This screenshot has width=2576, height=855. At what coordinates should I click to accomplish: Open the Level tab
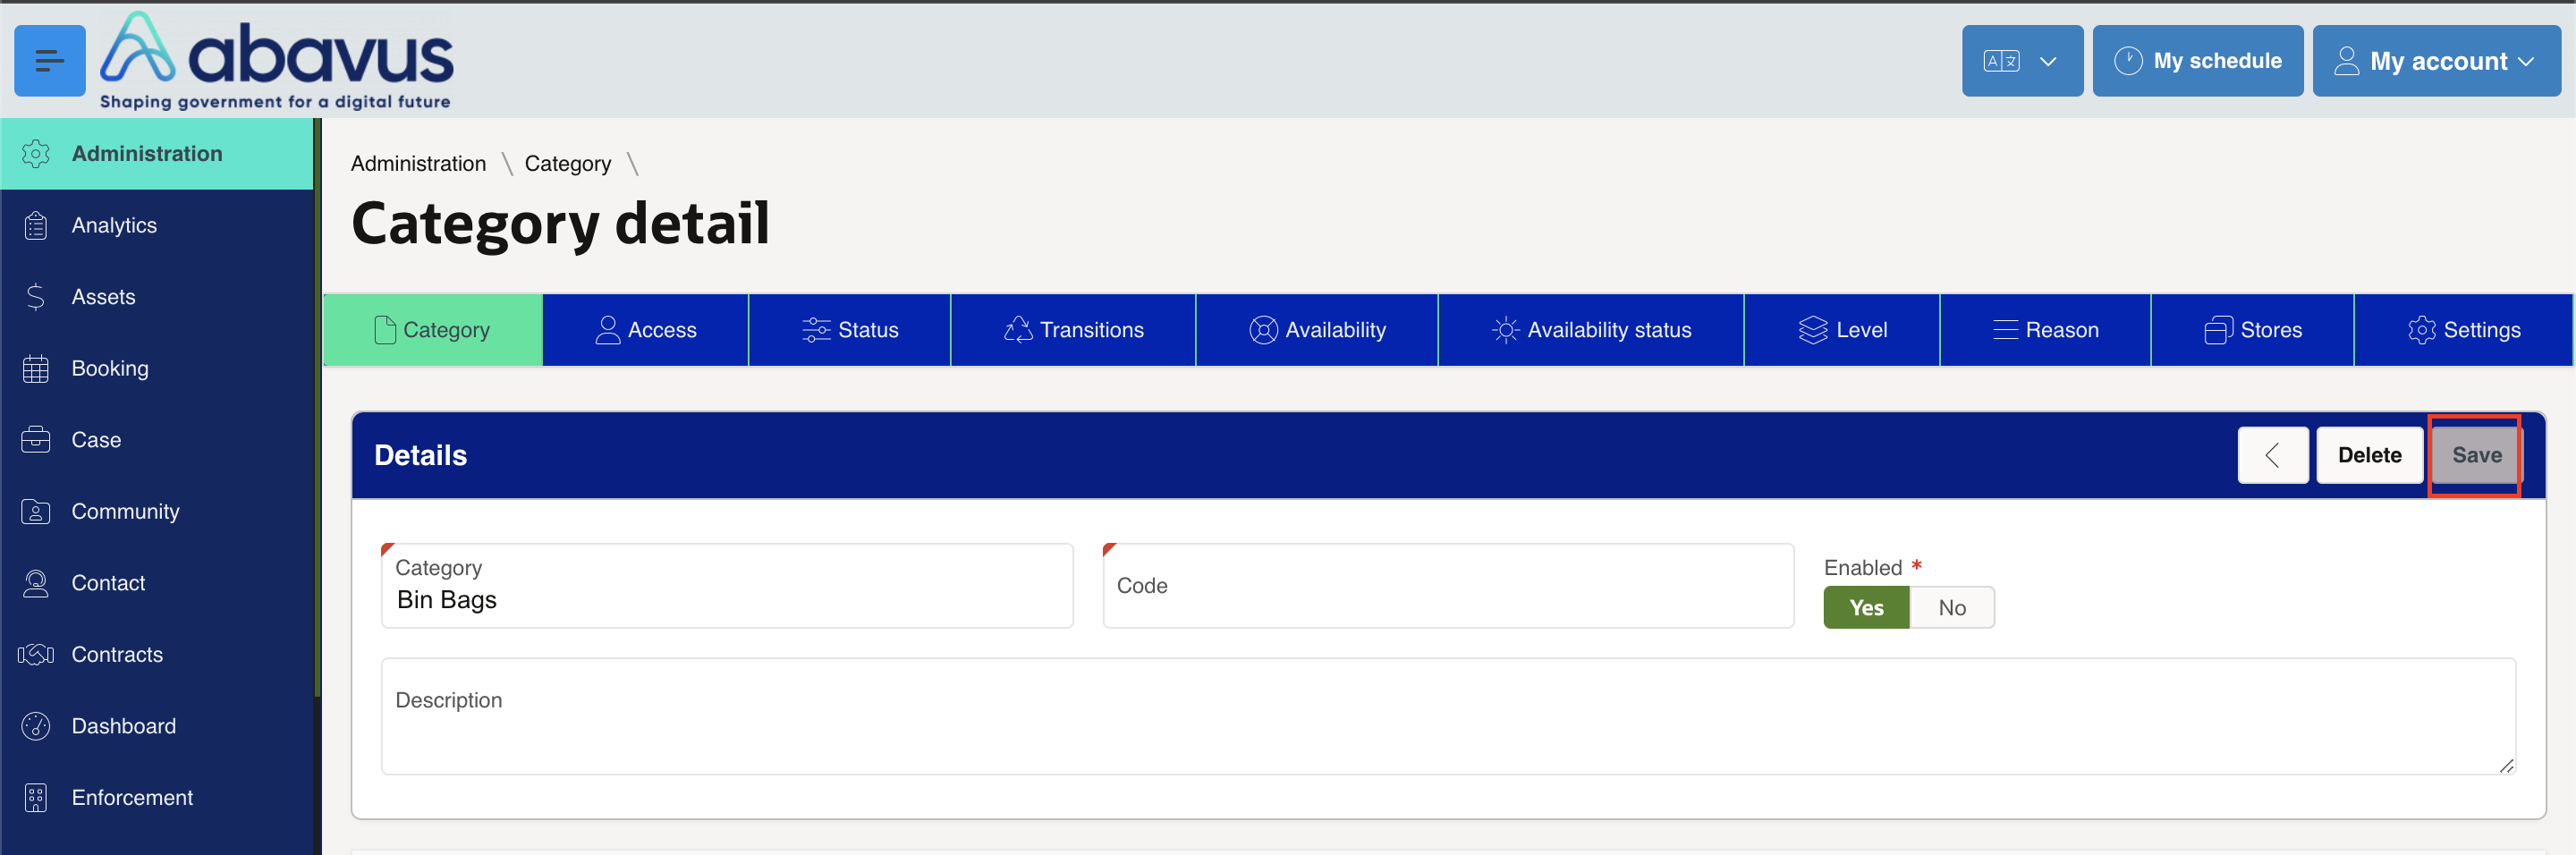pyautogui.click(x=1842, y=330)
